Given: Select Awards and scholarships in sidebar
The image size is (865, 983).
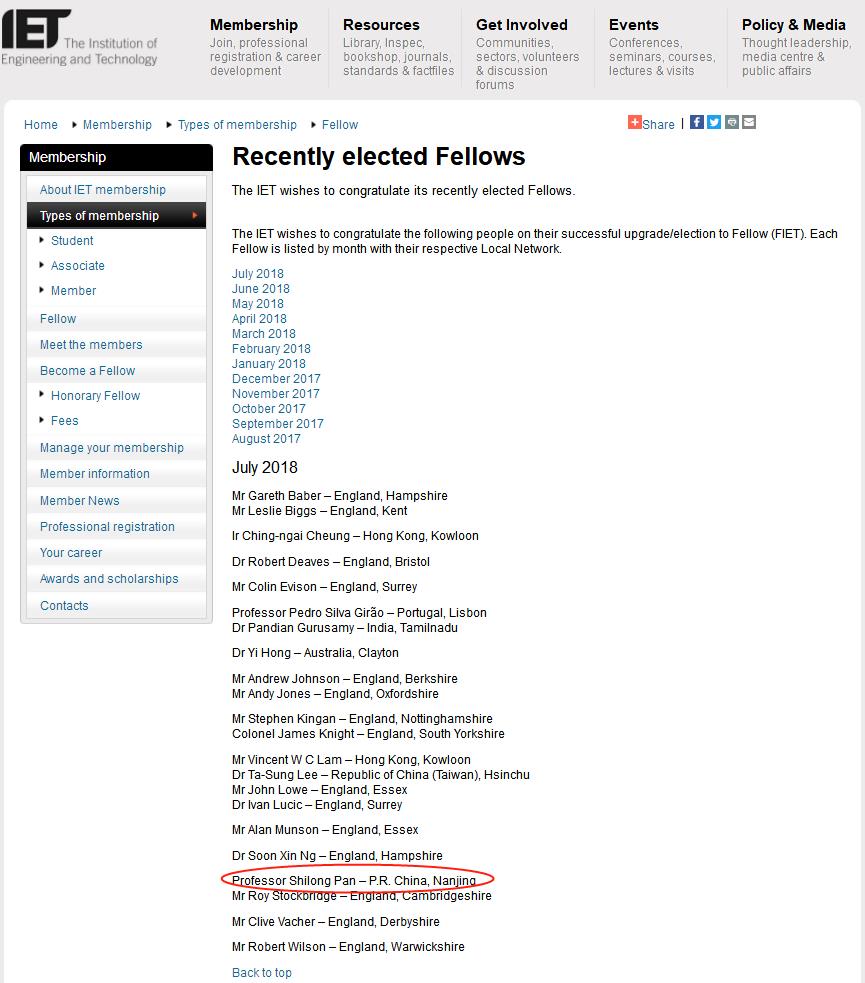Looking at the screenshot, I should 109,579.
